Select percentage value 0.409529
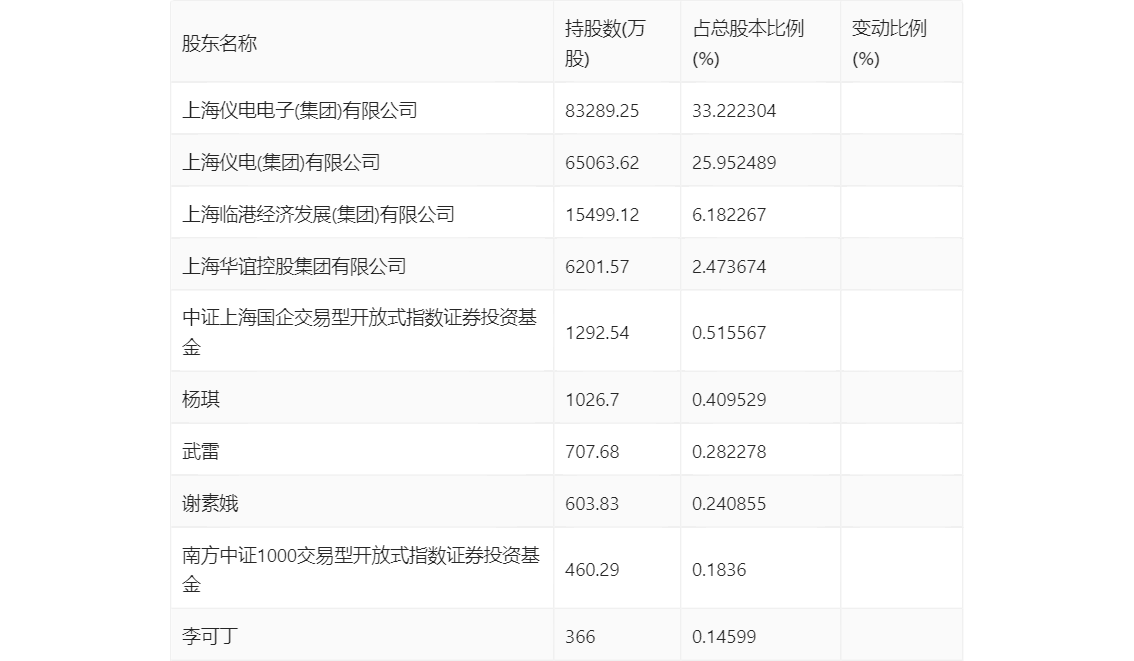 [x=729, y=400]
